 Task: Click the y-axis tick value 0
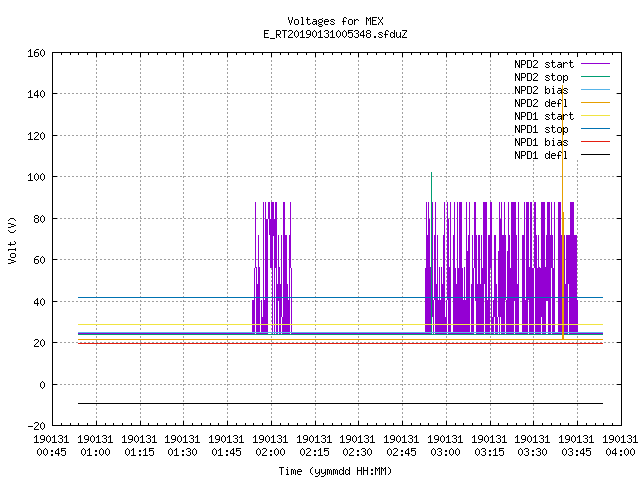click(x=42, y=384)
